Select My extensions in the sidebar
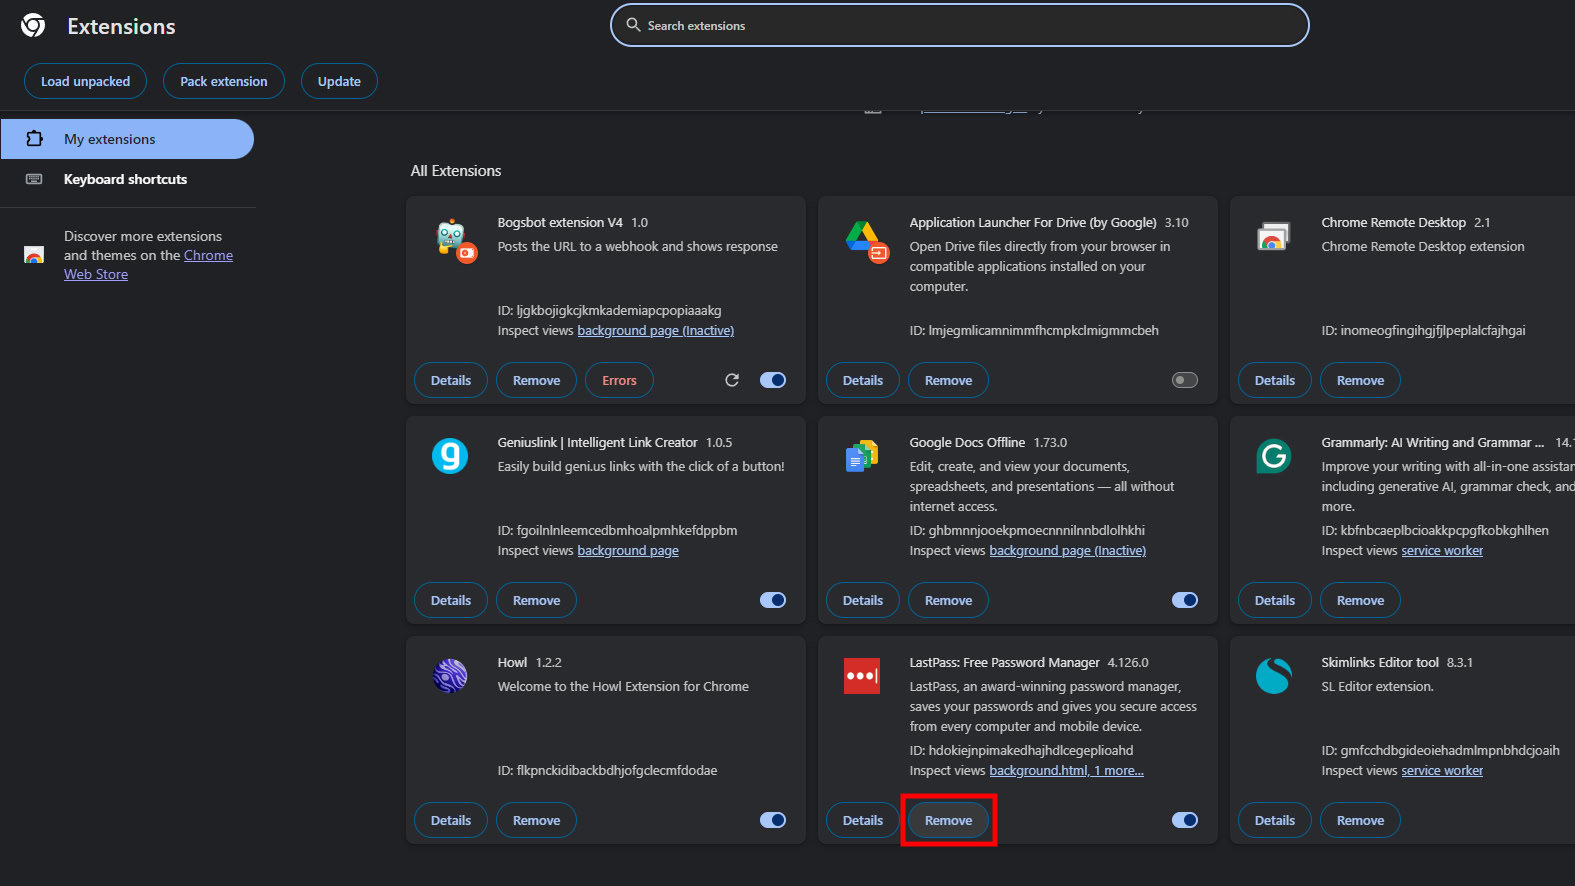The height and width of the screenshot is (886, 1575). (x=110, y=139)
